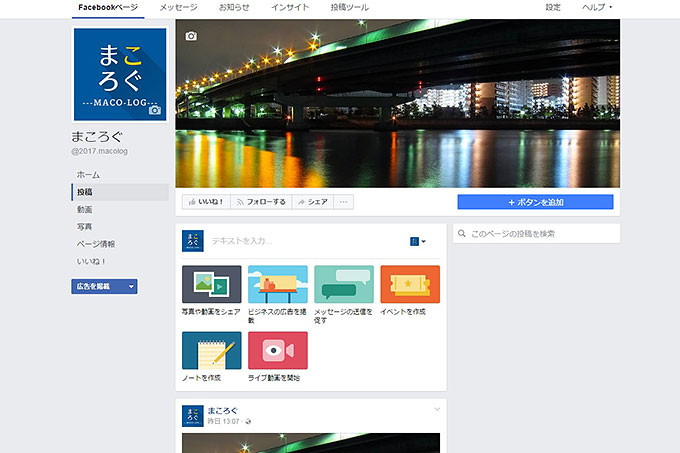Open the create note notepad tile
The width and height of the screenshot is (680, 453).
pos(212,350)
